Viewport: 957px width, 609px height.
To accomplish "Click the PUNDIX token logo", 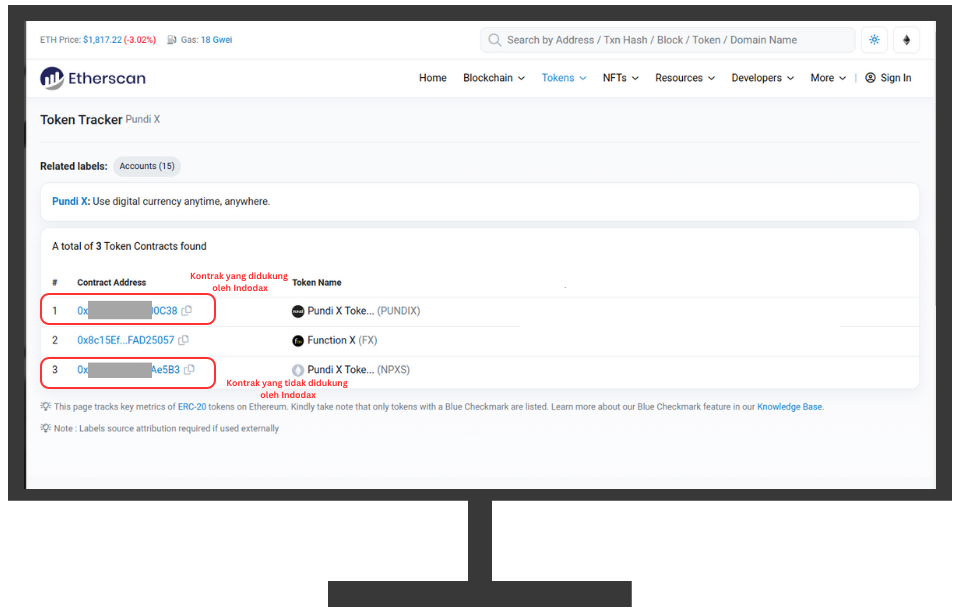I will point(298,311).
